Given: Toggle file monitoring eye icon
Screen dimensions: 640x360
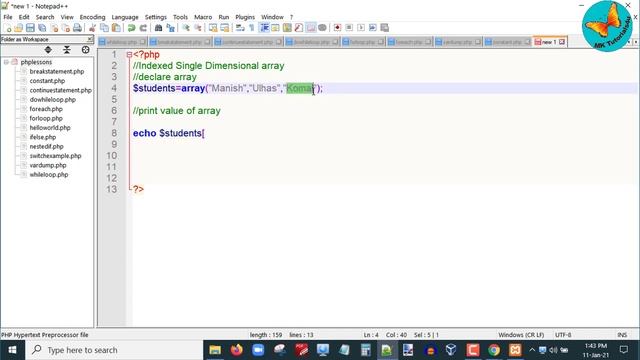Looking at the screenshot, I should coord(322,28).
